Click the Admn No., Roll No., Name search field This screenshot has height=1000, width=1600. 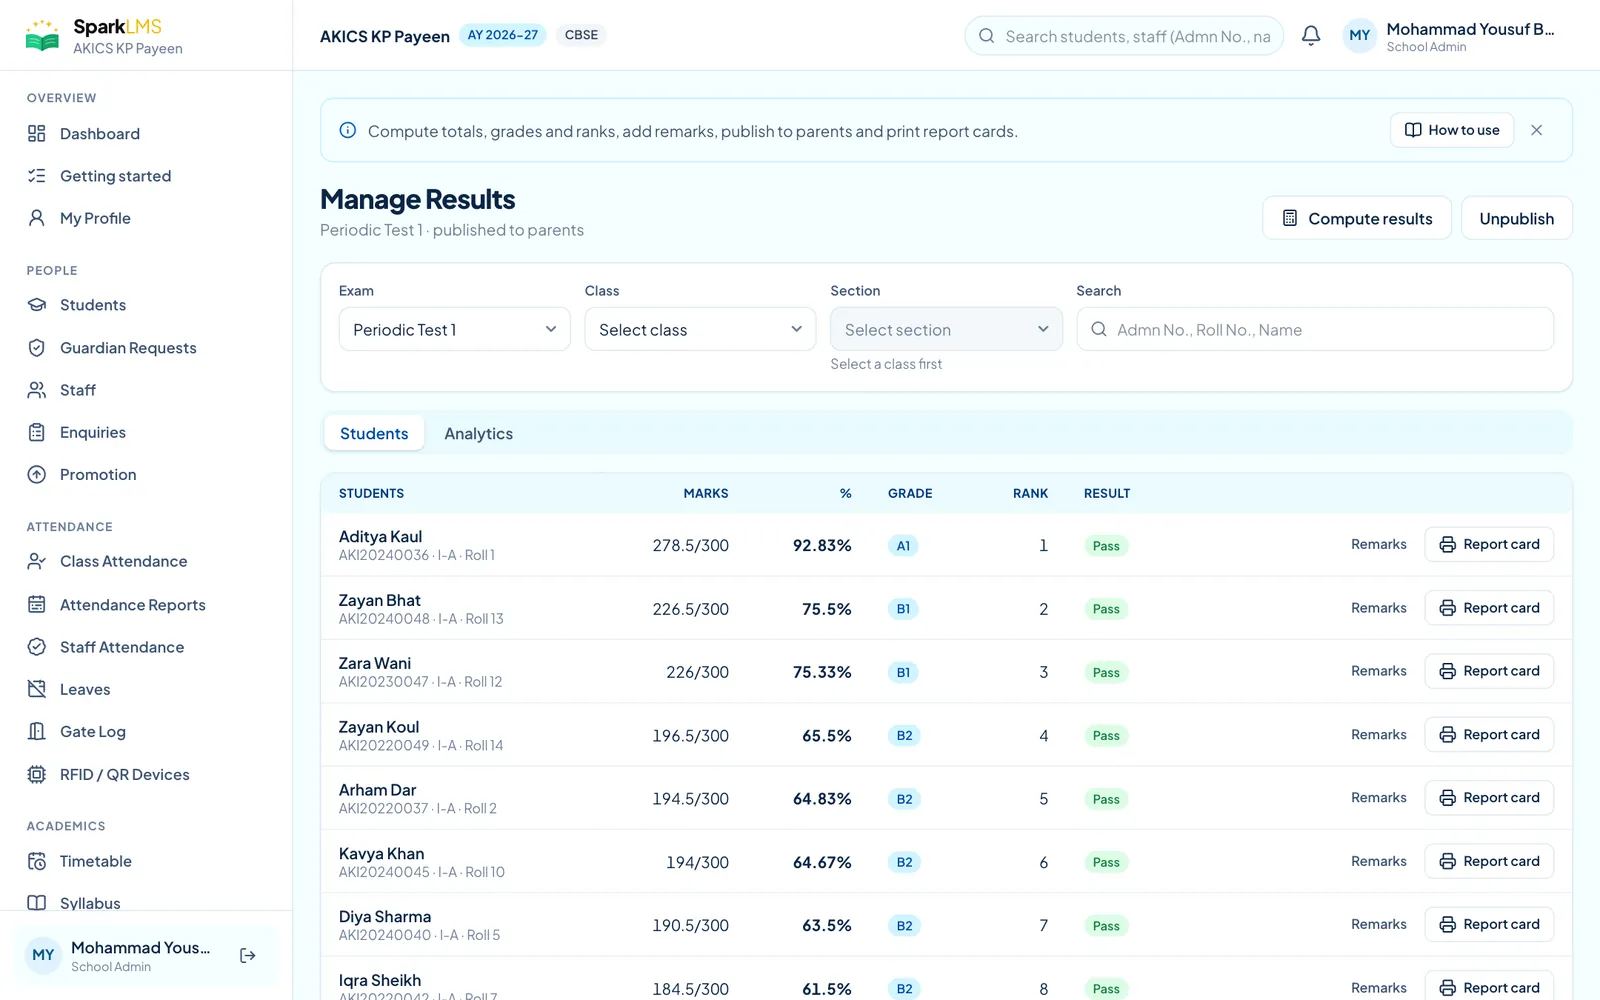point(1315,329)
